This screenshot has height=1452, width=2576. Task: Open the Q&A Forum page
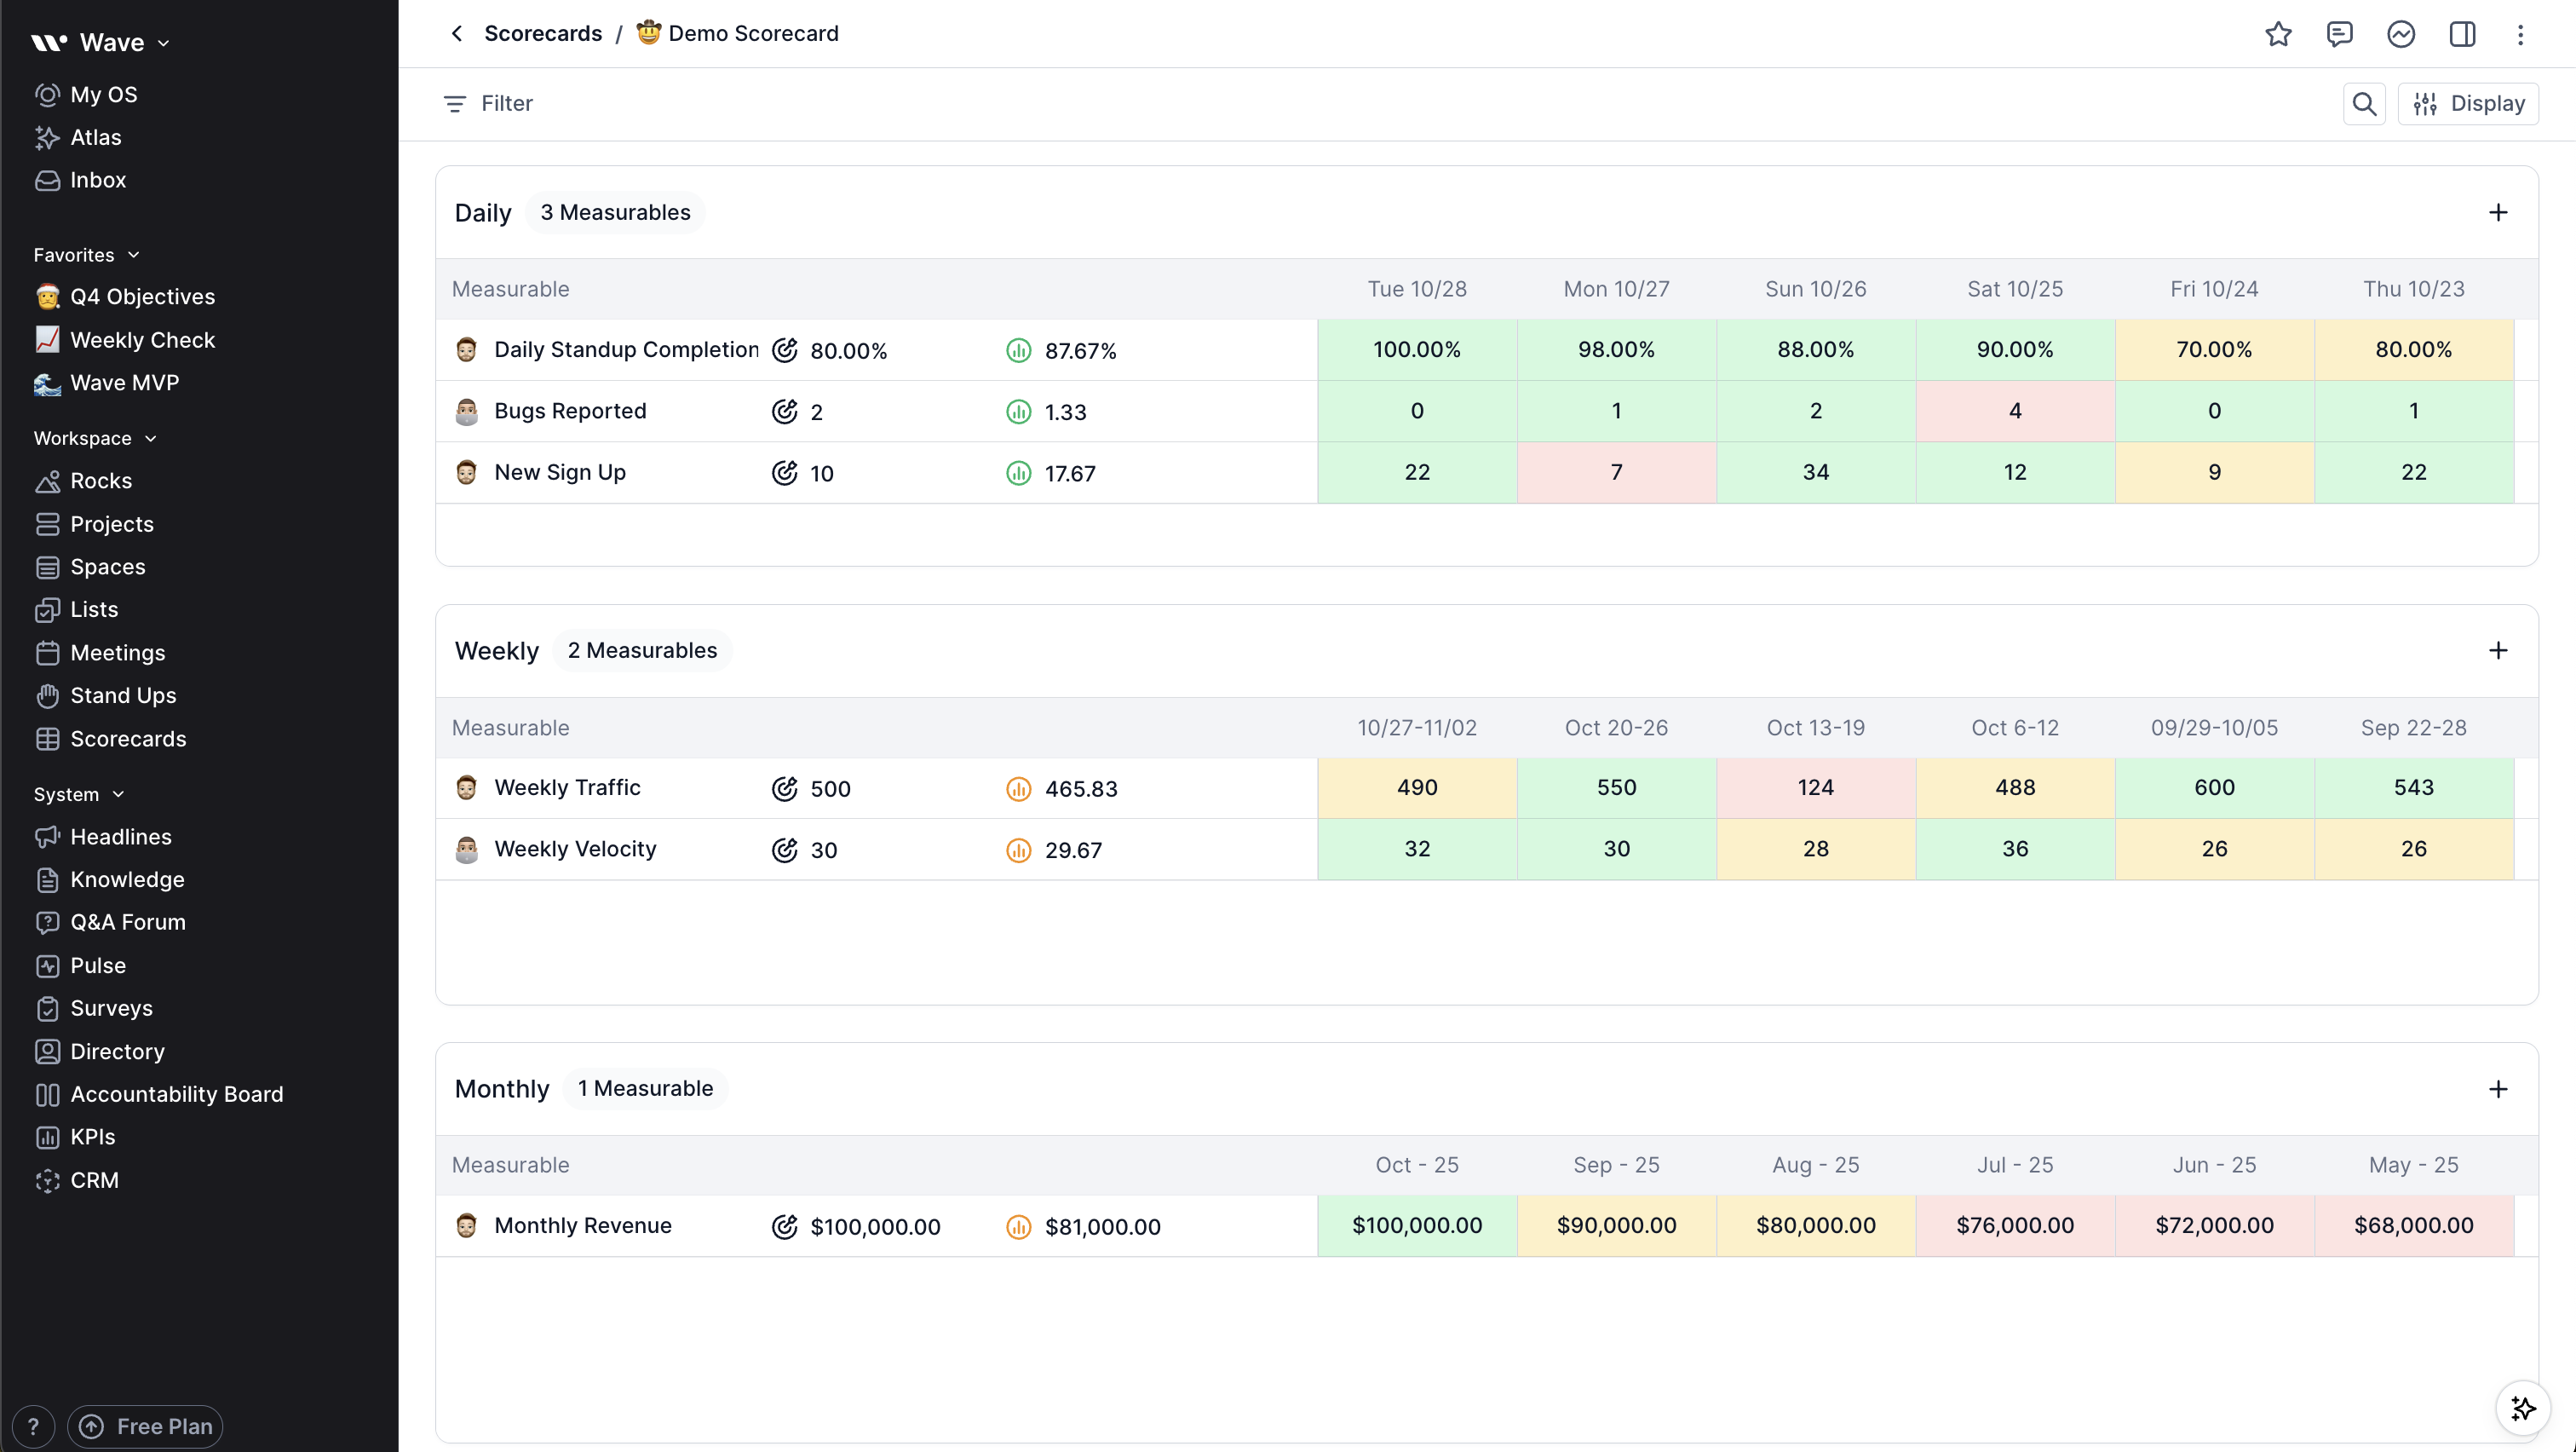point(127,922)
